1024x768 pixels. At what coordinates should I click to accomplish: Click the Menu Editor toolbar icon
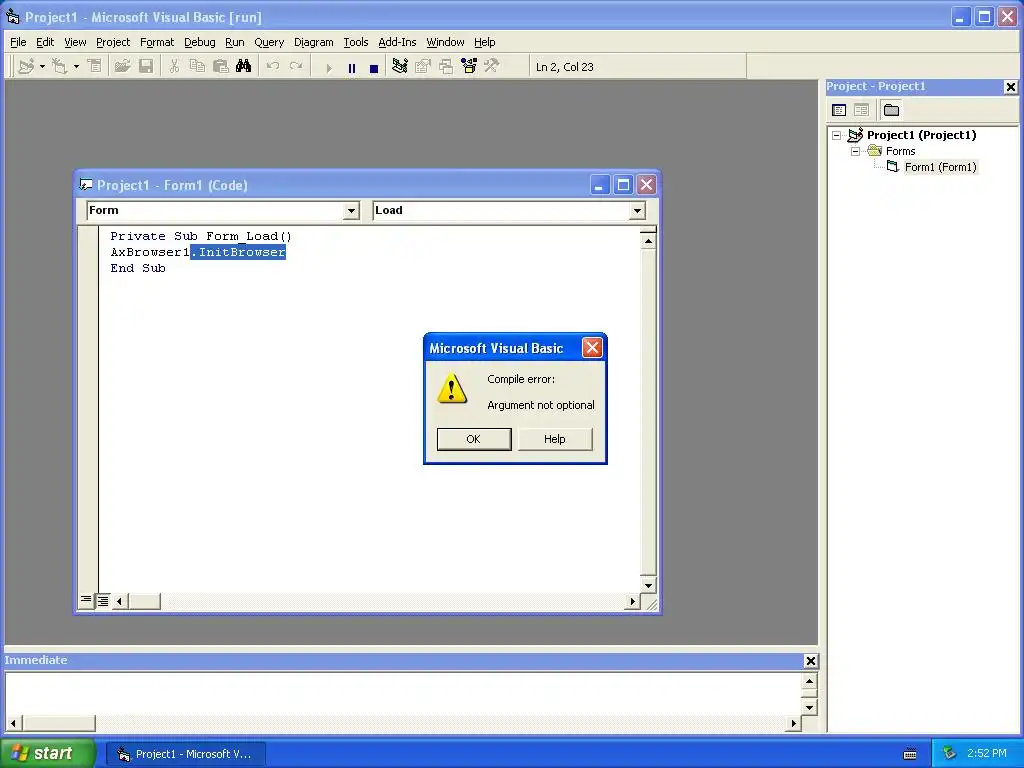click(95, 67)
